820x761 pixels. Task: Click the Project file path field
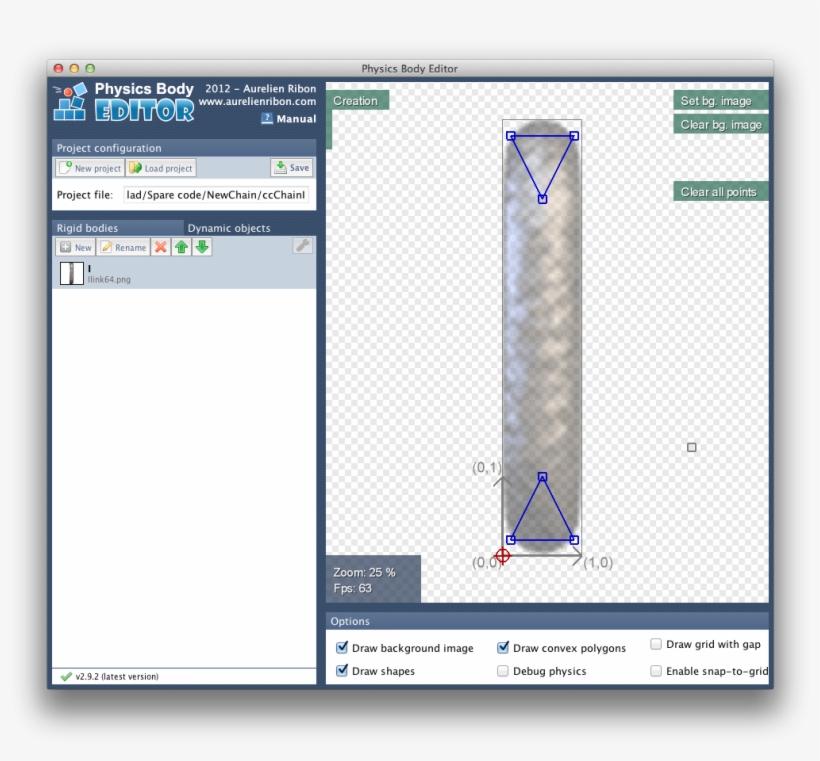tap(216, 195)
